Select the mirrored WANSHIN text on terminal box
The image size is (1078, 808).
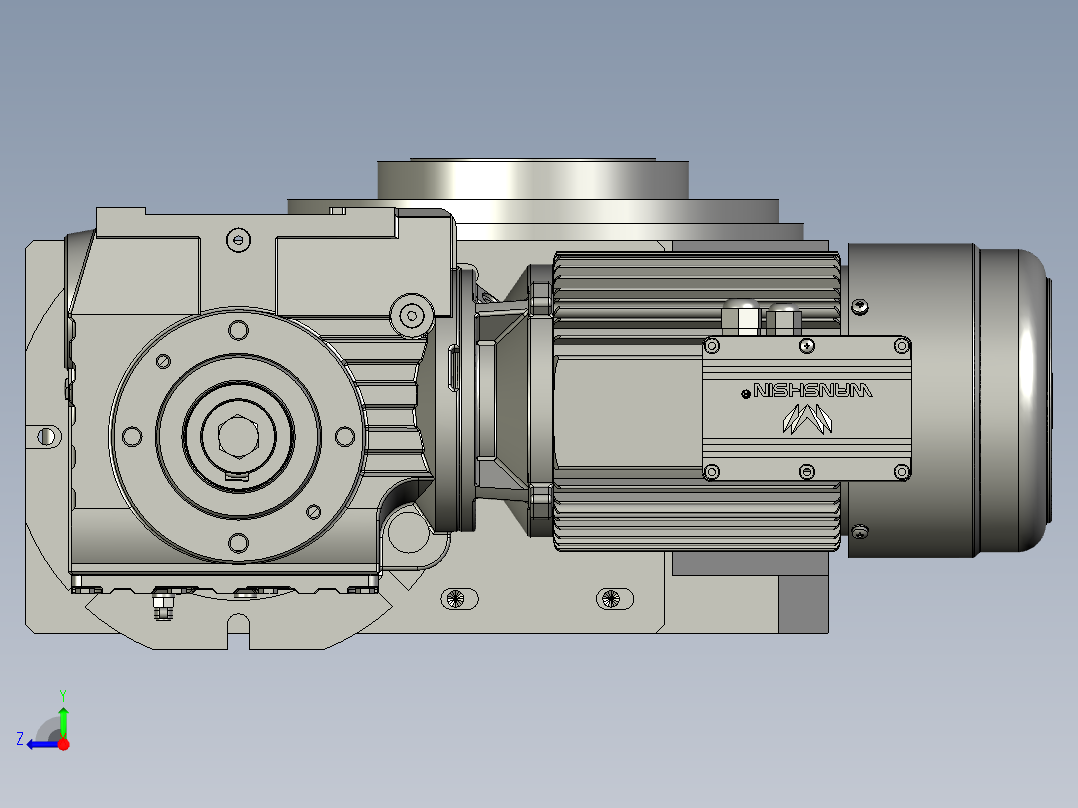coord(813,391)
